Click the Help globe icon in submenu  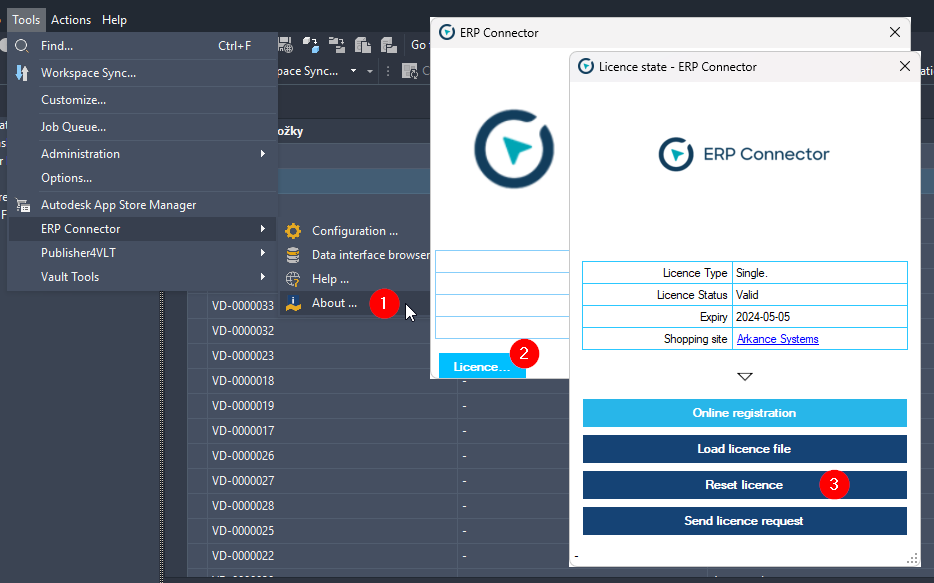[x=293, y=279]
